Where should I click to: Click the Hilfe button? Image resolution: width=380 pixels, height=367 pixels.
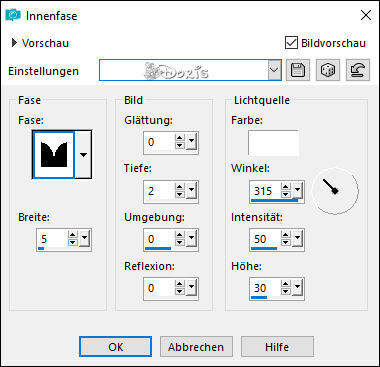pos(277,347)
